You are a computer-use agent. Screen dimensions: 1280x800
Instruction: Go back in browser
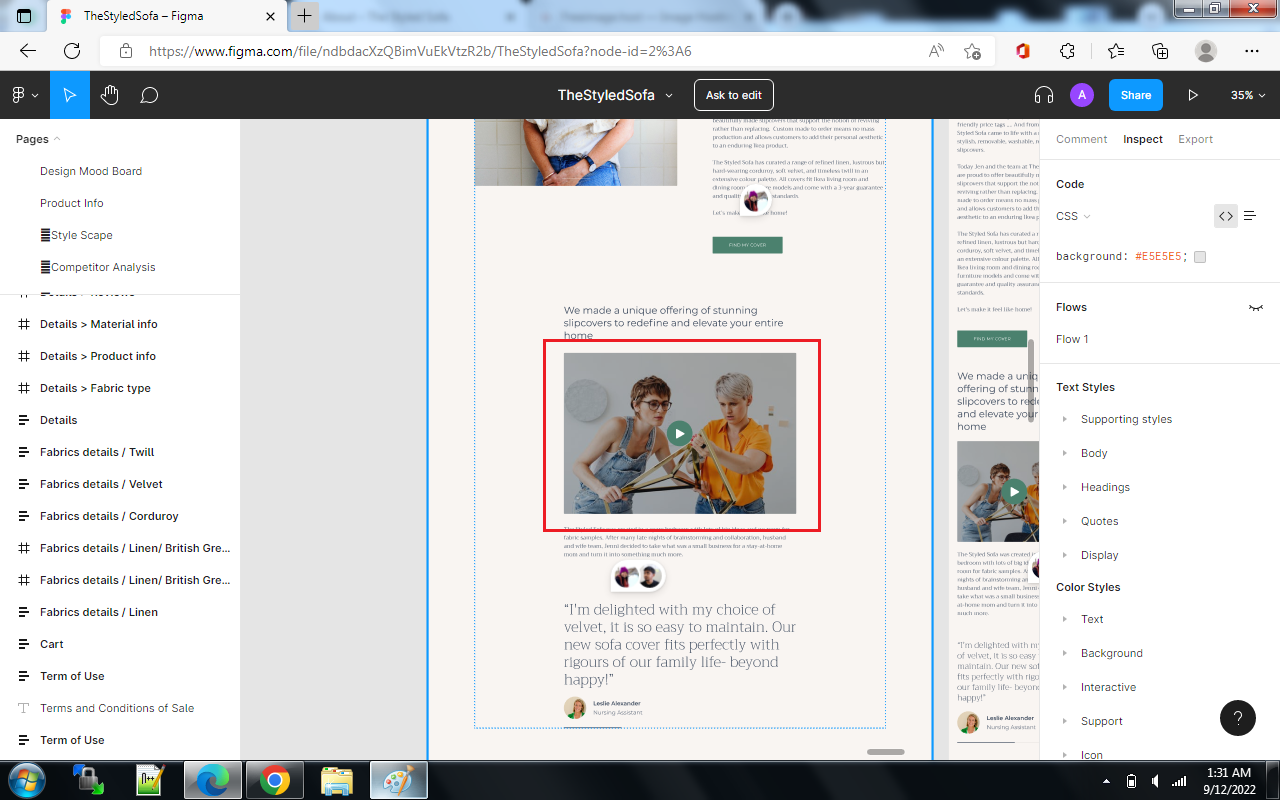click(28, 51)
